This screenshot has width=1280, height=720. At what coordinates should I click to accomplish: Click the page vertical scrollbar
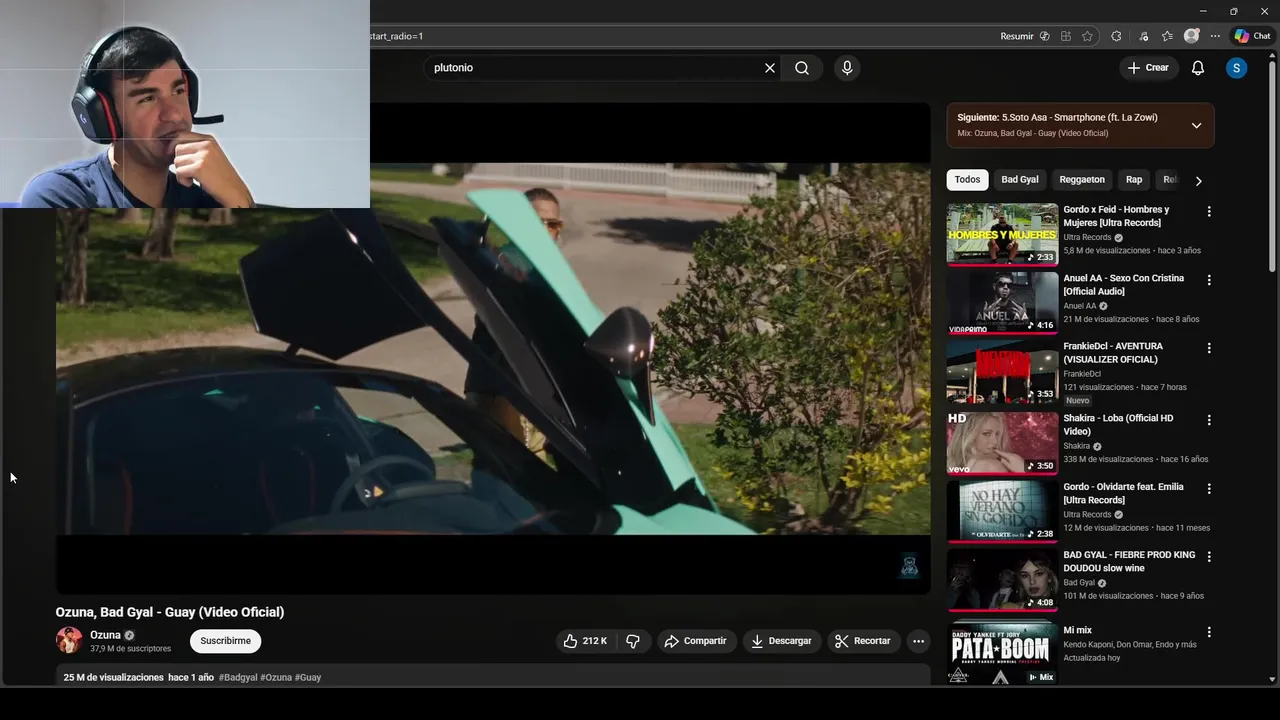[x=1272, y=165]
